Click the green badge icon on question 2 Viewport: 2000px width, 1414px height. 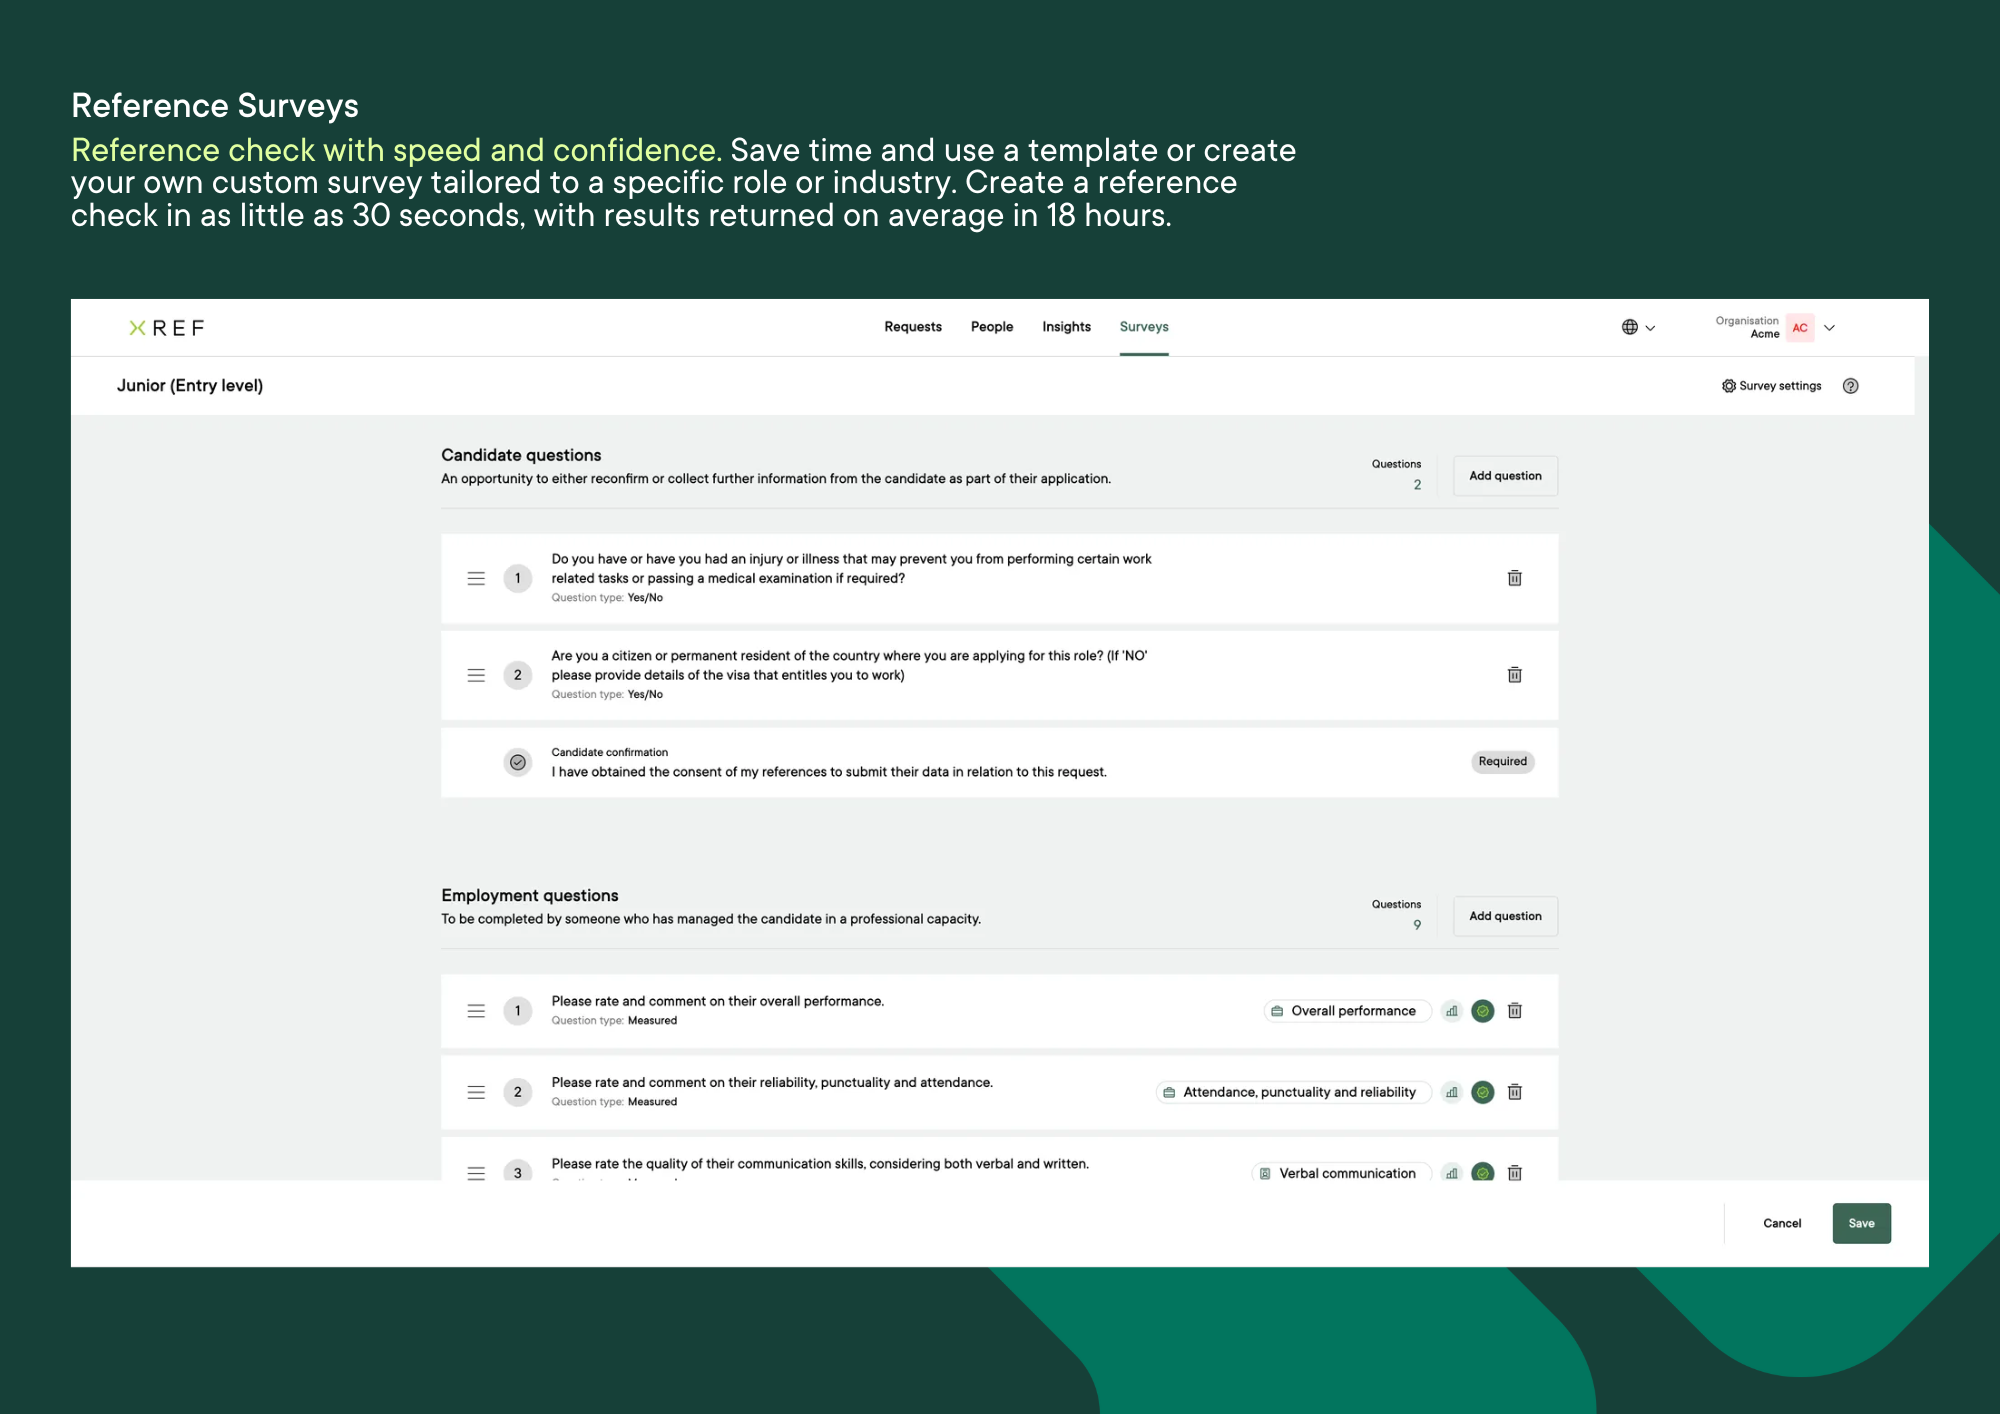(x=1483, y=1092)
